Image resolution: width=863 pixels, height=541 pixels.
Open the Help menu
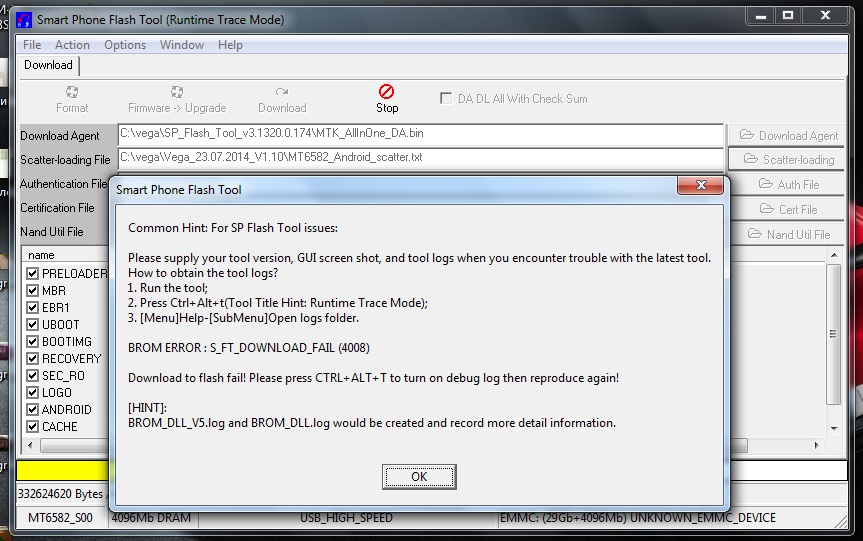point(230,45)
